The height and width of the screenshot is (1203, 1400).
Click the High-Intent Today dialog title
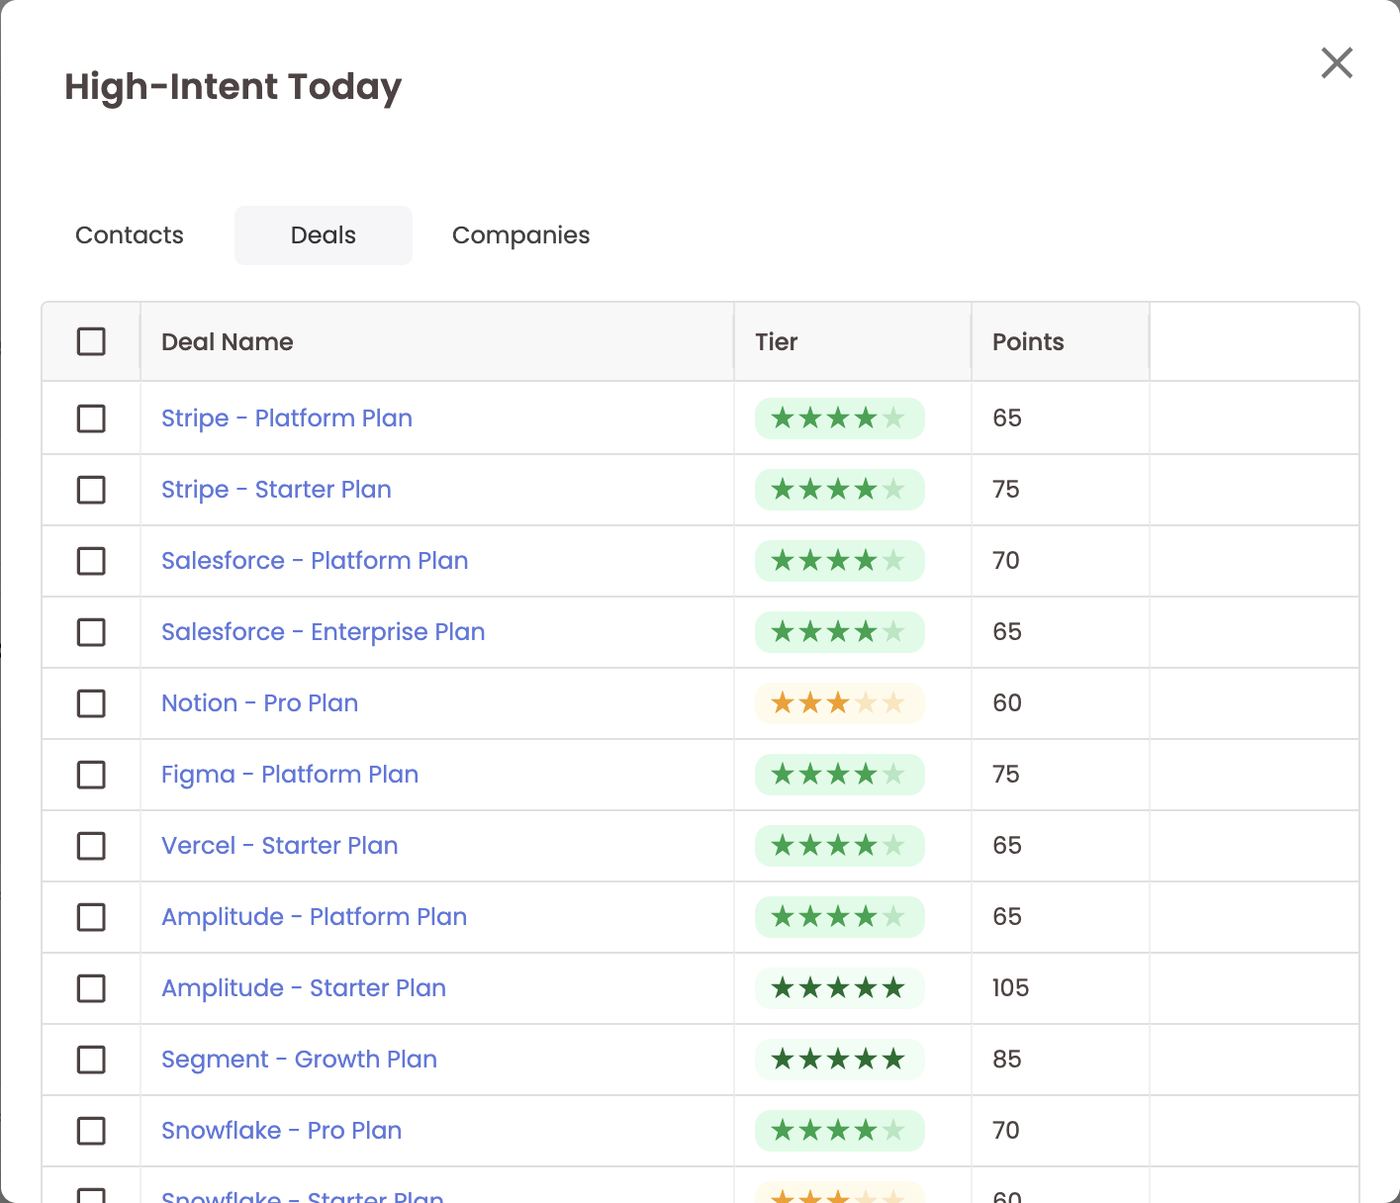point(233,87)
